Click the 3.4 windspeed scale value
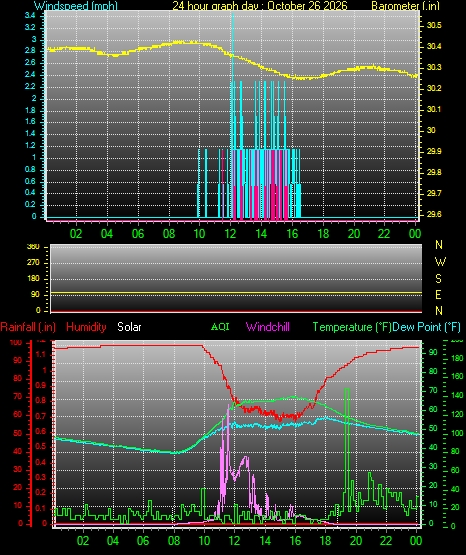The image size is (466, 555). point(30,15)
